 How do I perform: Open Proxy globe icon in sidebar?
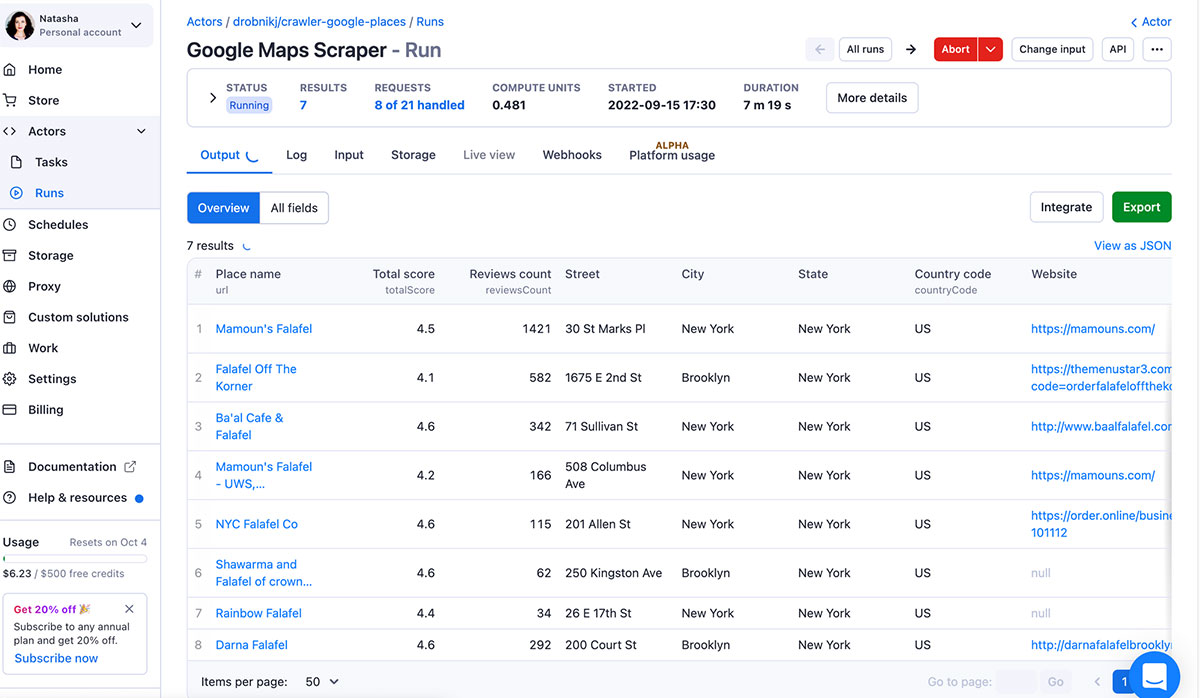pos(10,287)
